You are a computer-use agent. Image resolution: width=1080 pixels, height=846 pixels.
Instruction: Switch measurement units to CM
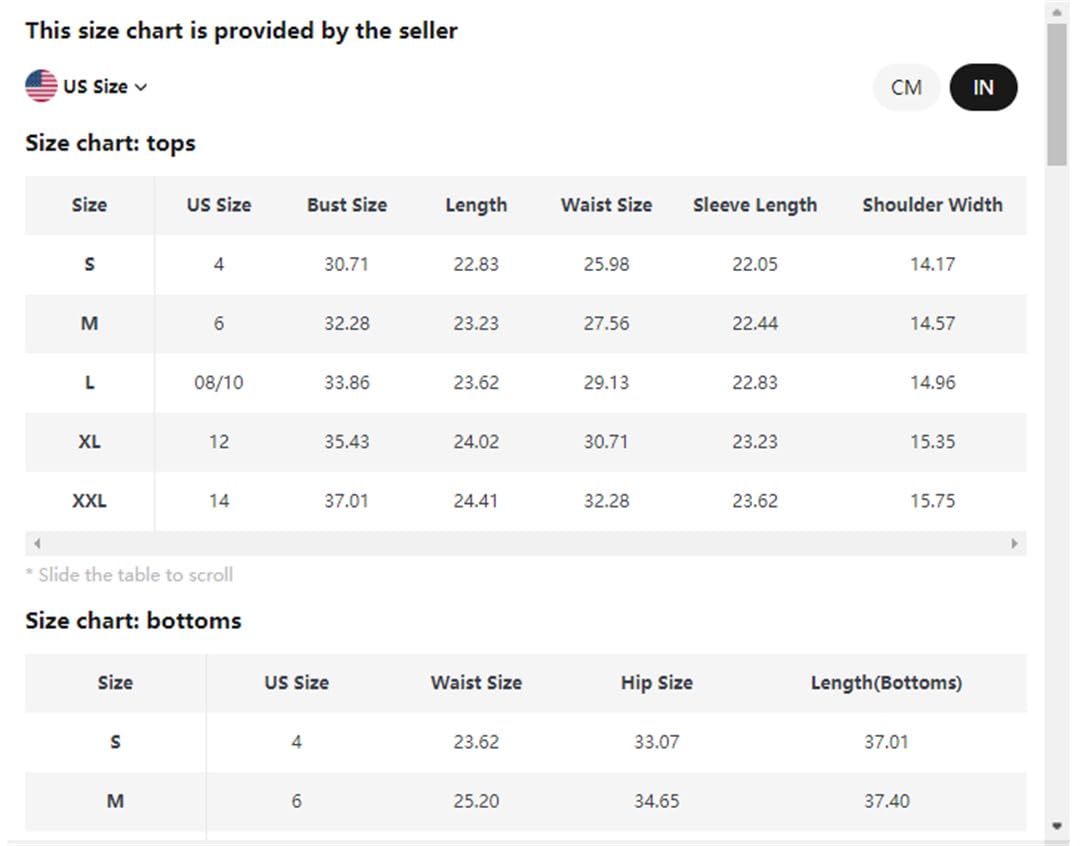point(906,87)
